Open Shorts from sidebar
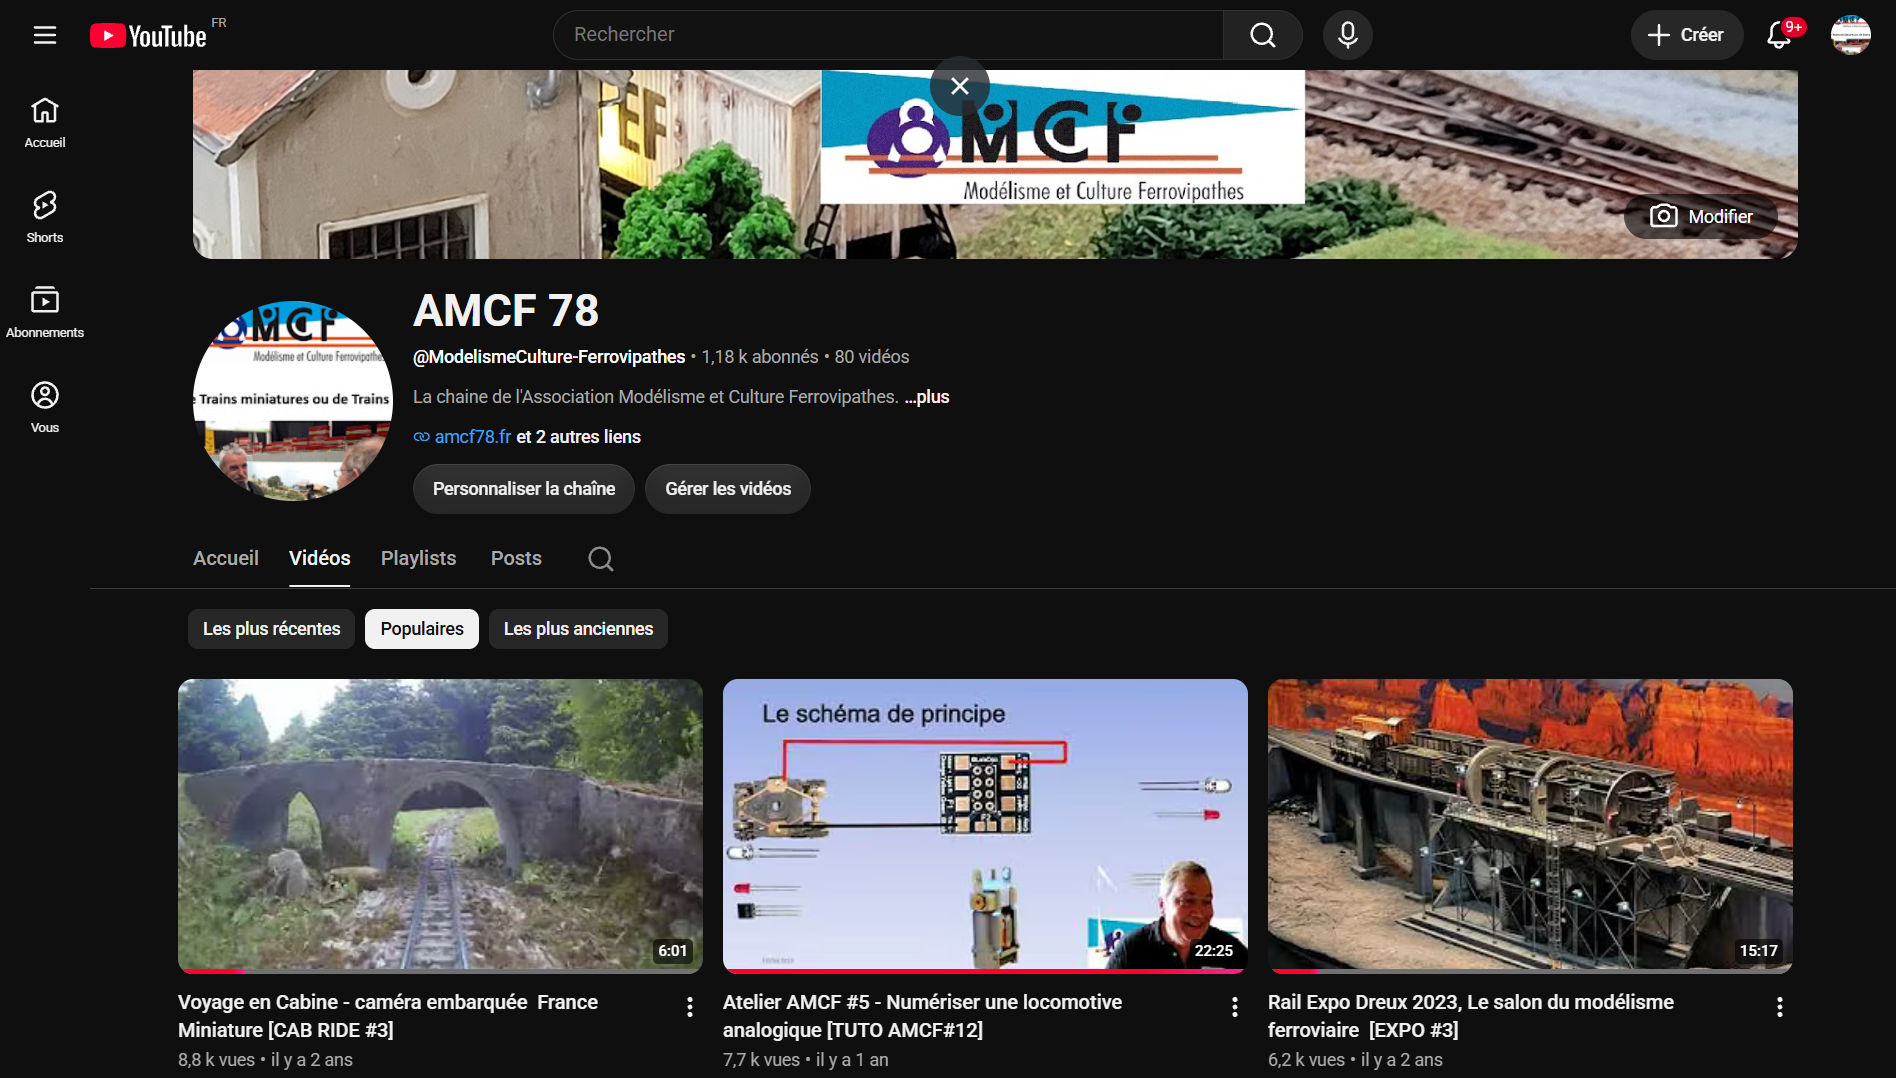The image size is (1896, 1078). 45,218
